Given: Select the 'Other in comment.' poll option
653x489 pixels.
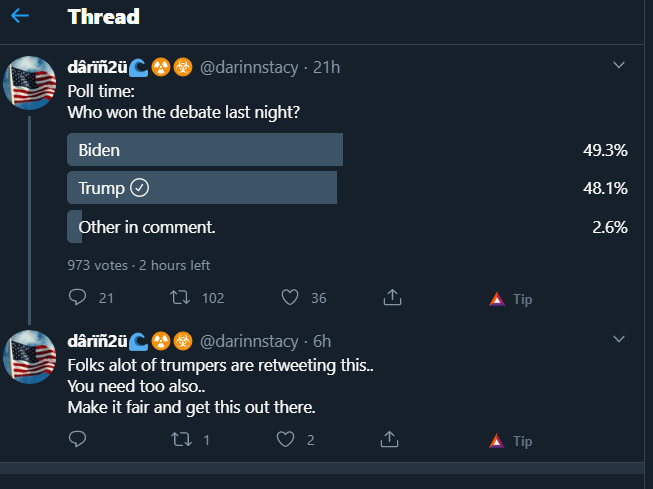Looking at the screenshot, I should (x=347, y=227).
